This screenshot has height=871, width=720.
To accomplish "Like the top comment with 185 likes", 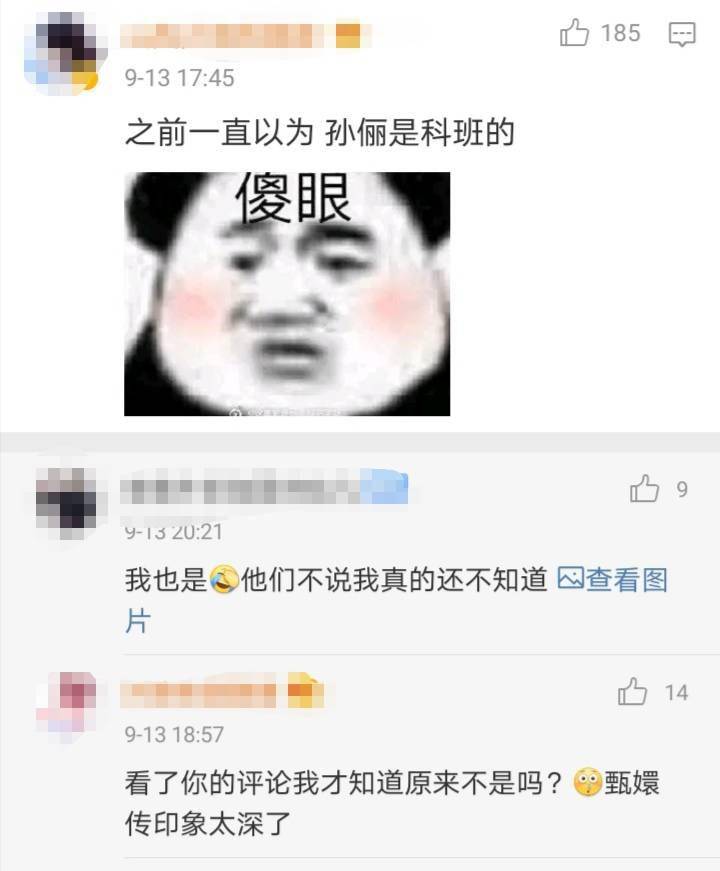I will (574, 33).
